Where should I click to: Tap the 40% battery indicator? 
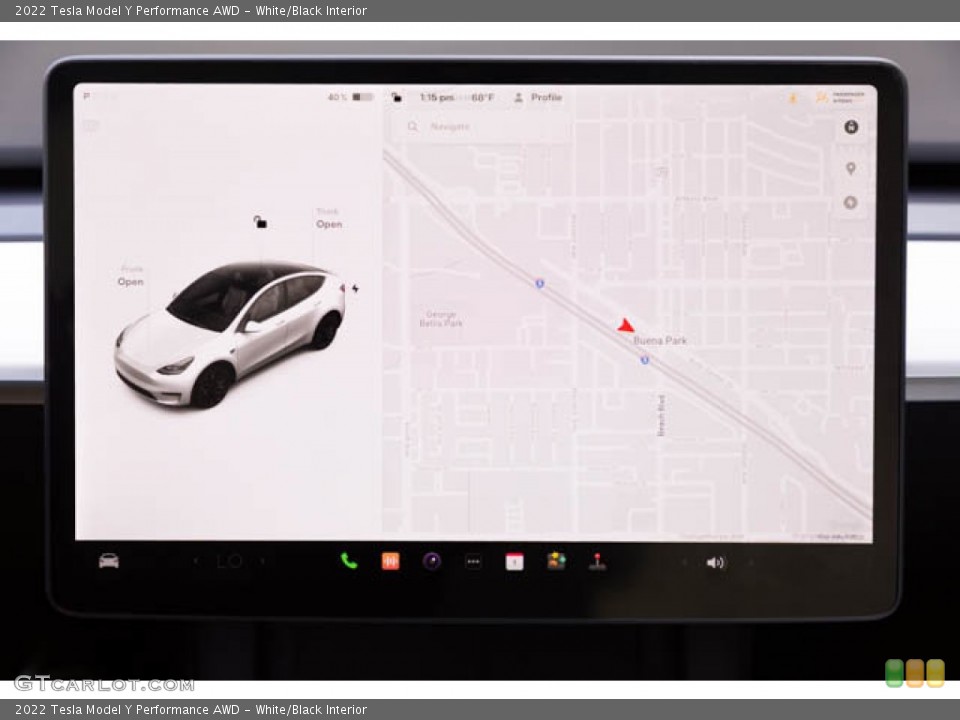pos(350,97)
